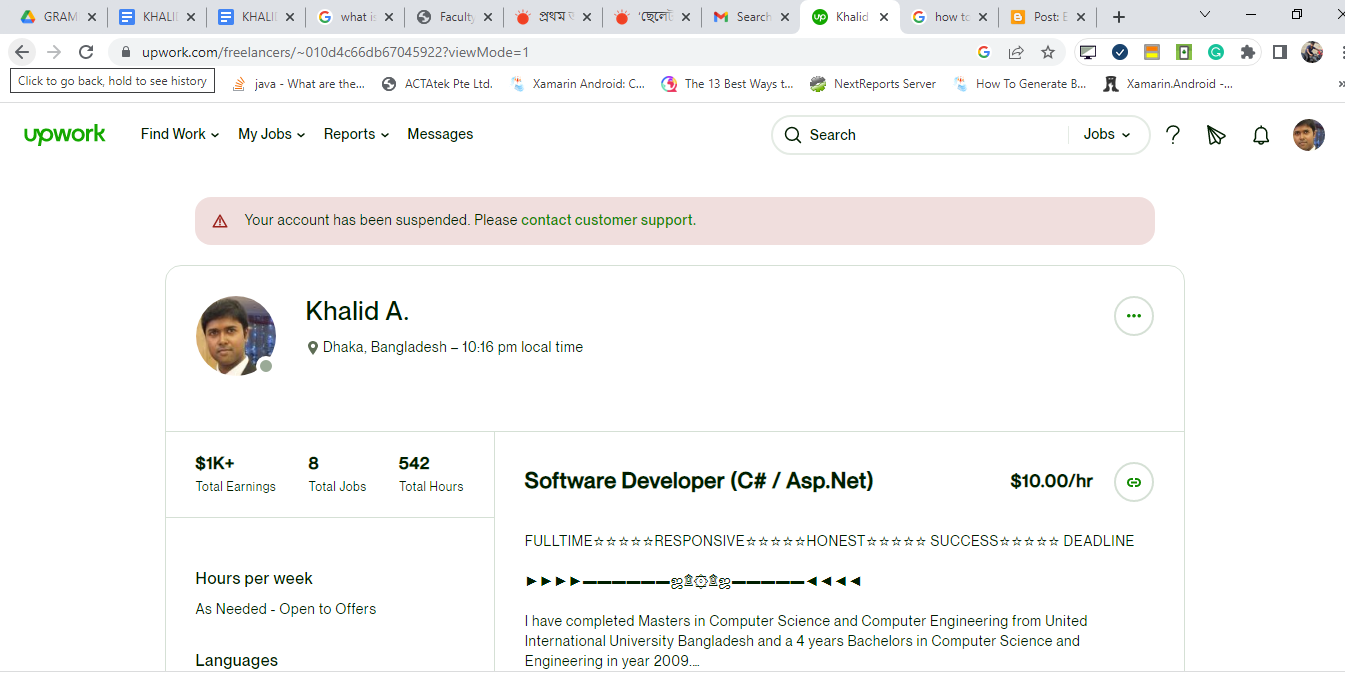Viewport: 1345px width, 676px height.
Task: Open NextReports Server bookmark
Action: point(874,84)
